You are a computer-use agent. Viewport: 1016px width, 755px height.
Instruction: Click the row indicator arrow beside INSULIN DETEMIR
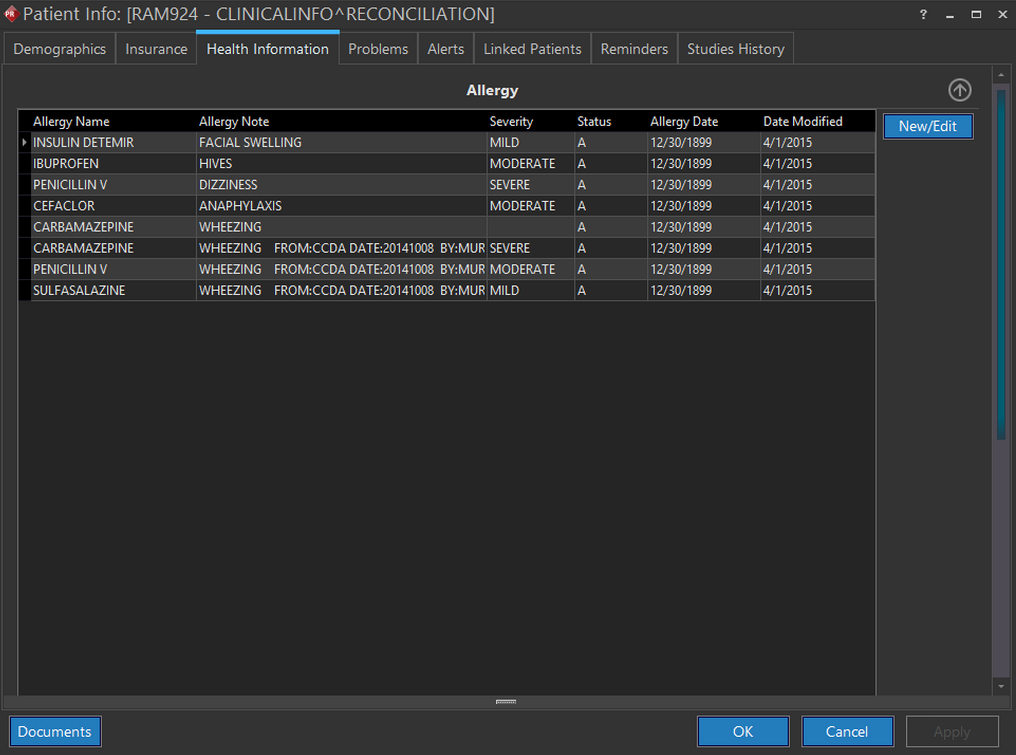click(x=24, y=143)
